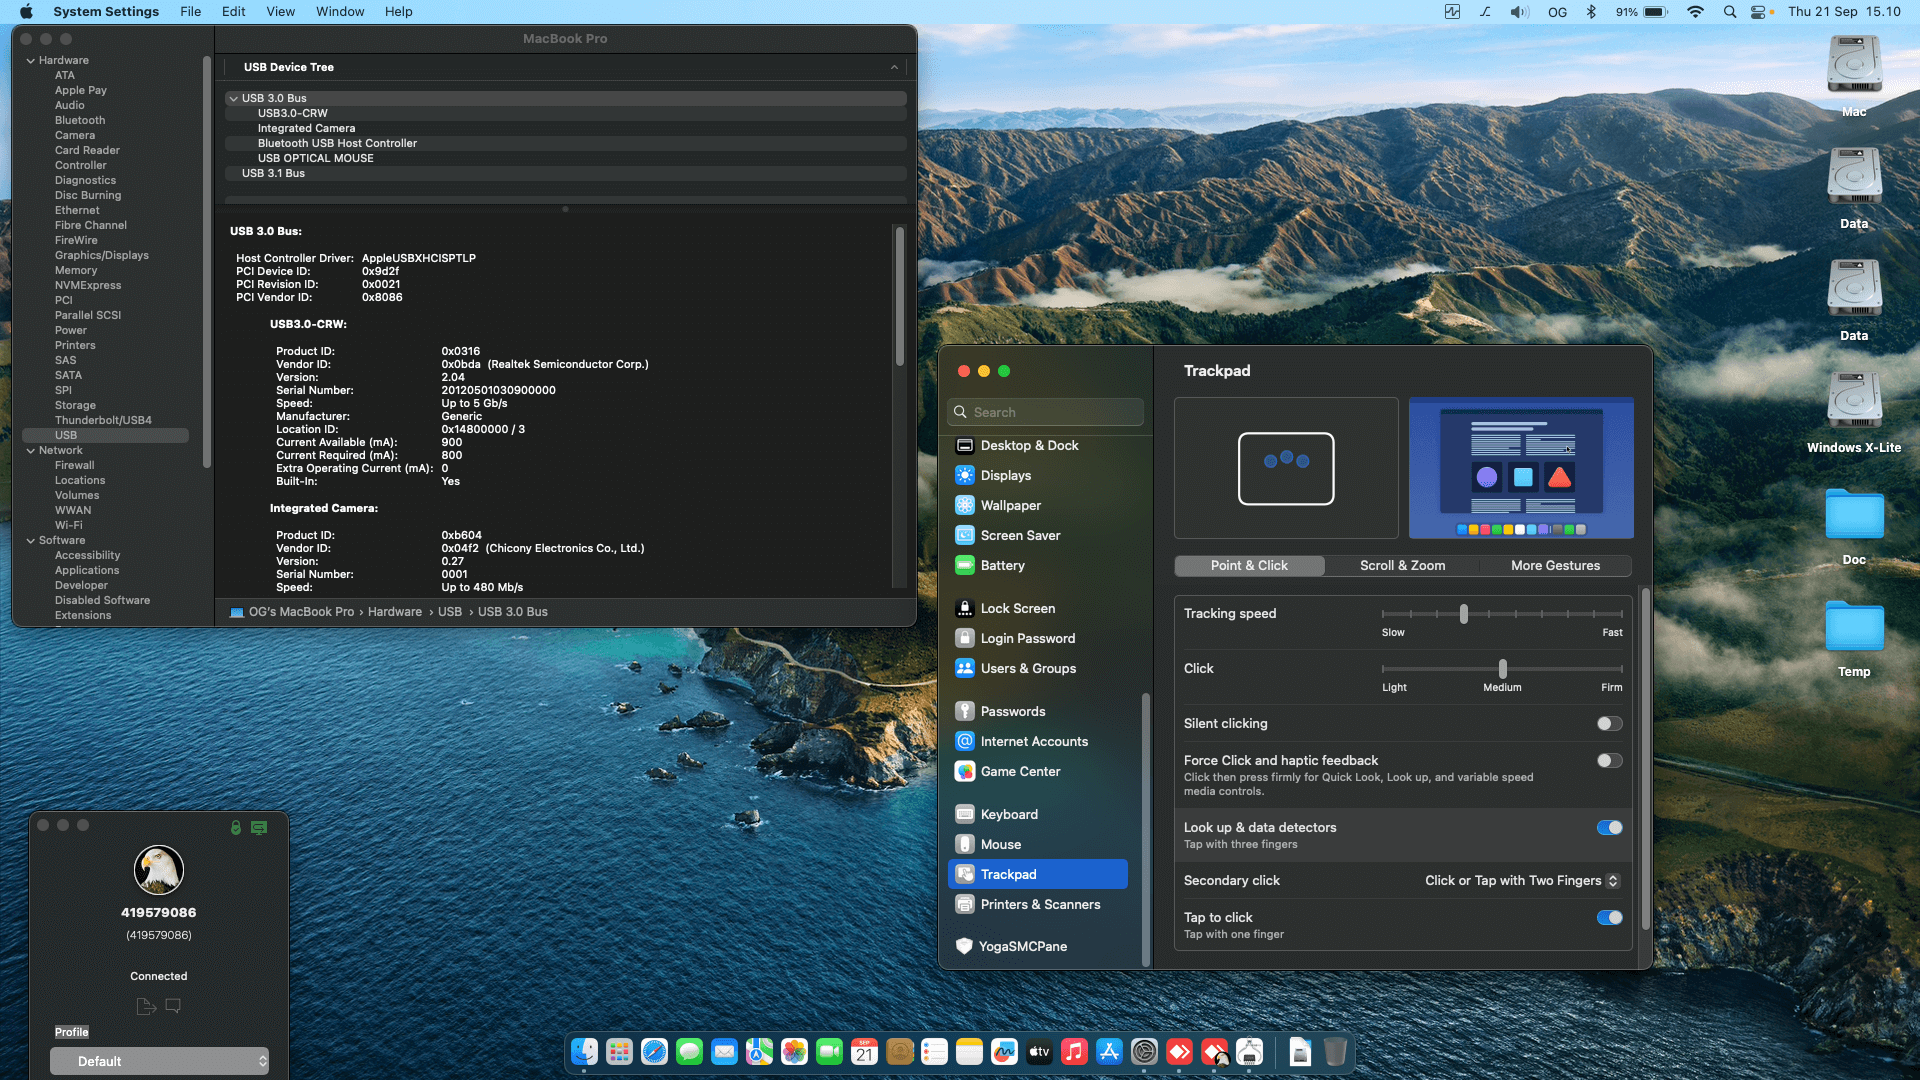1920x1080 pixels.
Task: Open Apple TV app in Dock
Action: (x=1039, y=1052)
